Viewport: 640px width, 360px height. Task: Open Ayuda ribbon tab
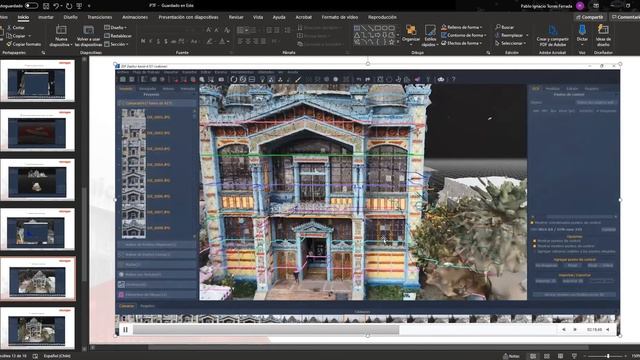pos(279,17)
